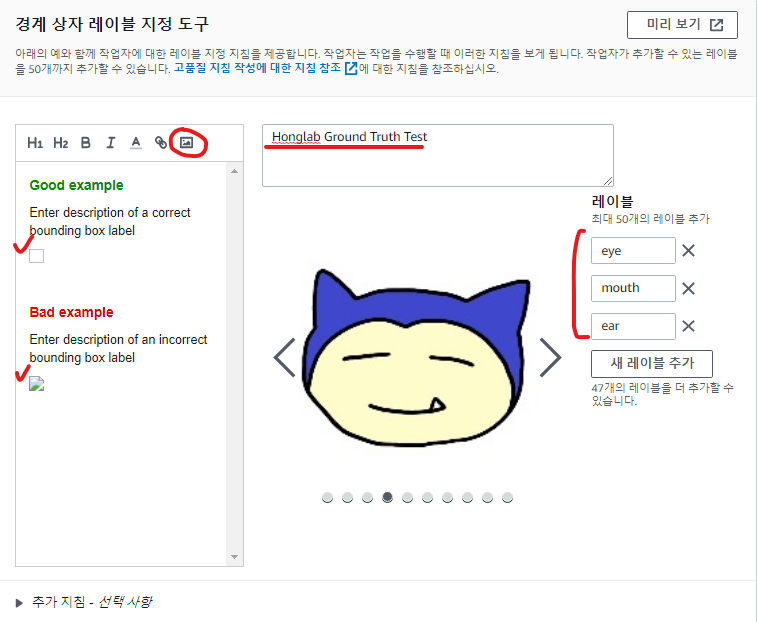This screenshot has height=622, width=757.
Task: Click the Honglab Ground Truth Test description box
Action: [x=438, y=156]
